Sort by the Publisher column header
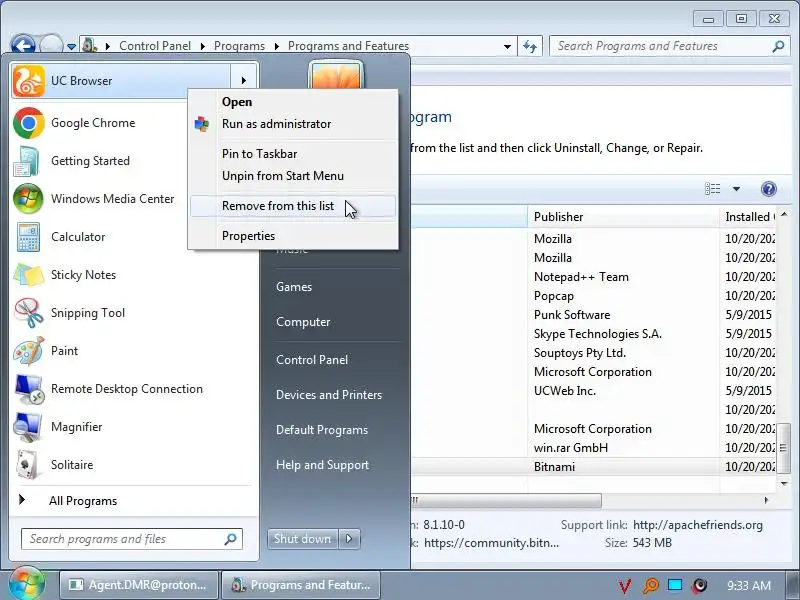The image size is (800, 600). point(623,217)
